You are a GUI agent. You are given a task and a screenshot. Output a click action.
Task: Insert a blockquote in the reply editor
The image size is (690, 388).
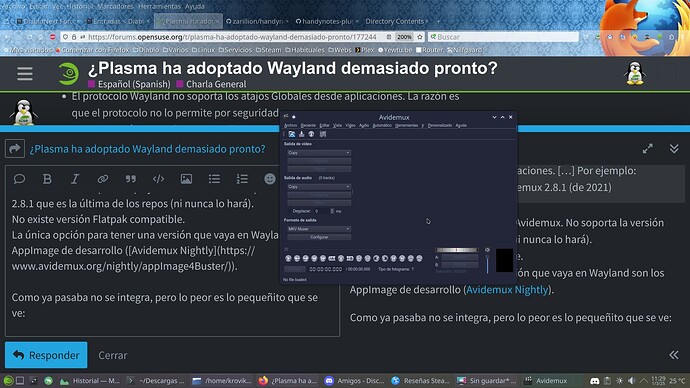pos(131,179)
